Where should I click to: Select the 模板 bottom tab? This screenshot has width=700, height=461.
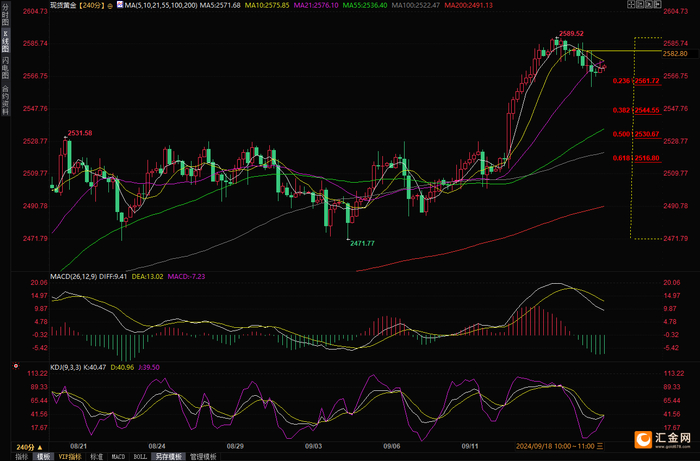tap(43, 457)
